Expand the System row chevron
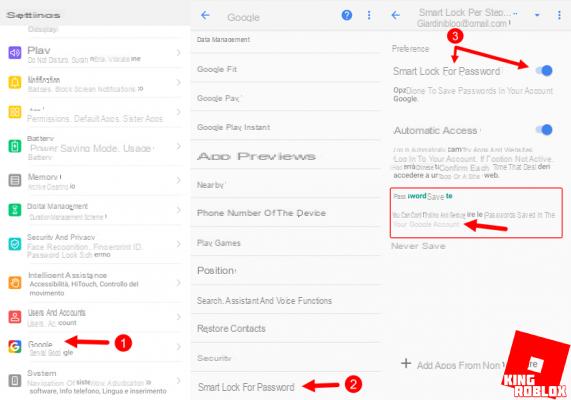The width and height of the screenshot is (571, 400). (179, 381)
